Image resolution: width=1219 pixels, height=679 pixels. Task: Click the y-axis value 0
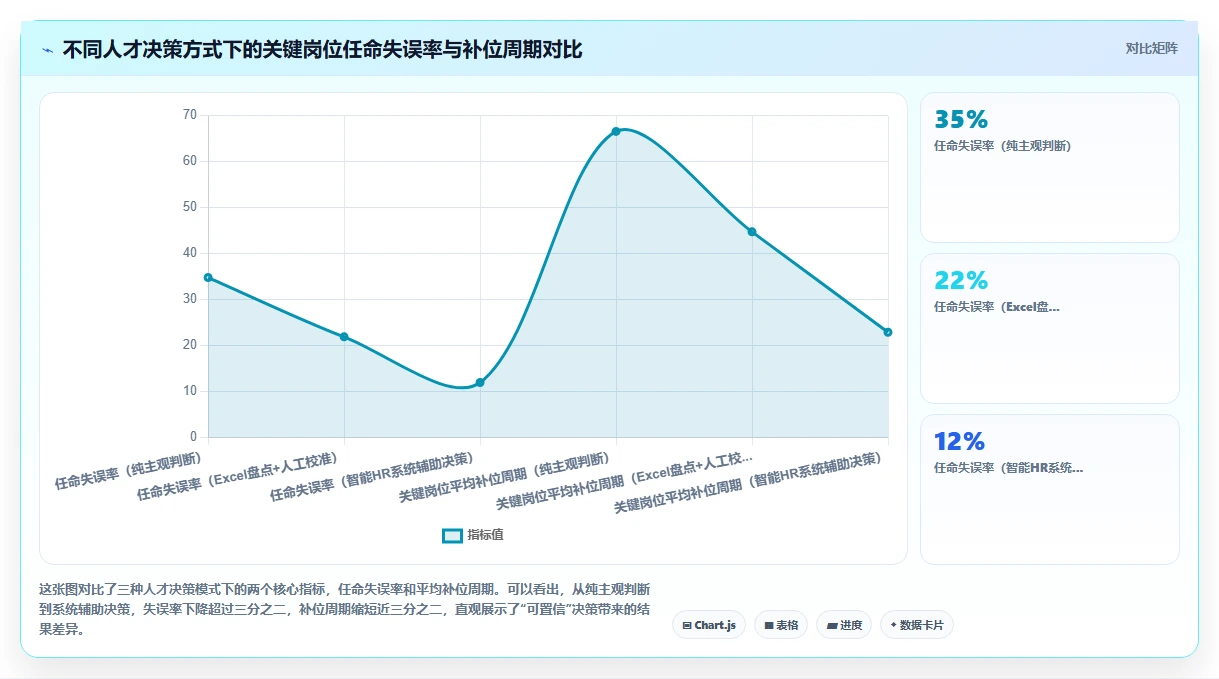point(193,437)
